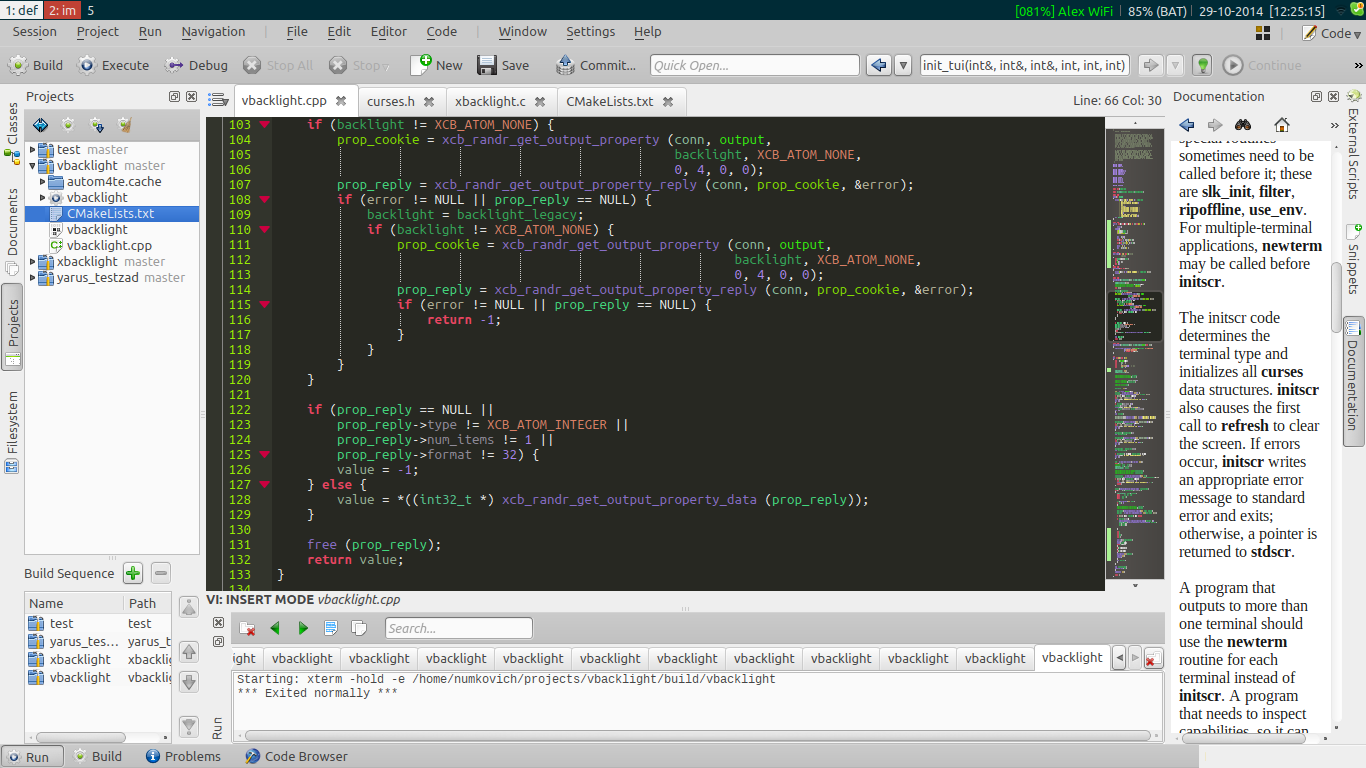Open the Code Browser bottom panel
1366x768 pixels.
(x=296, y=756)
